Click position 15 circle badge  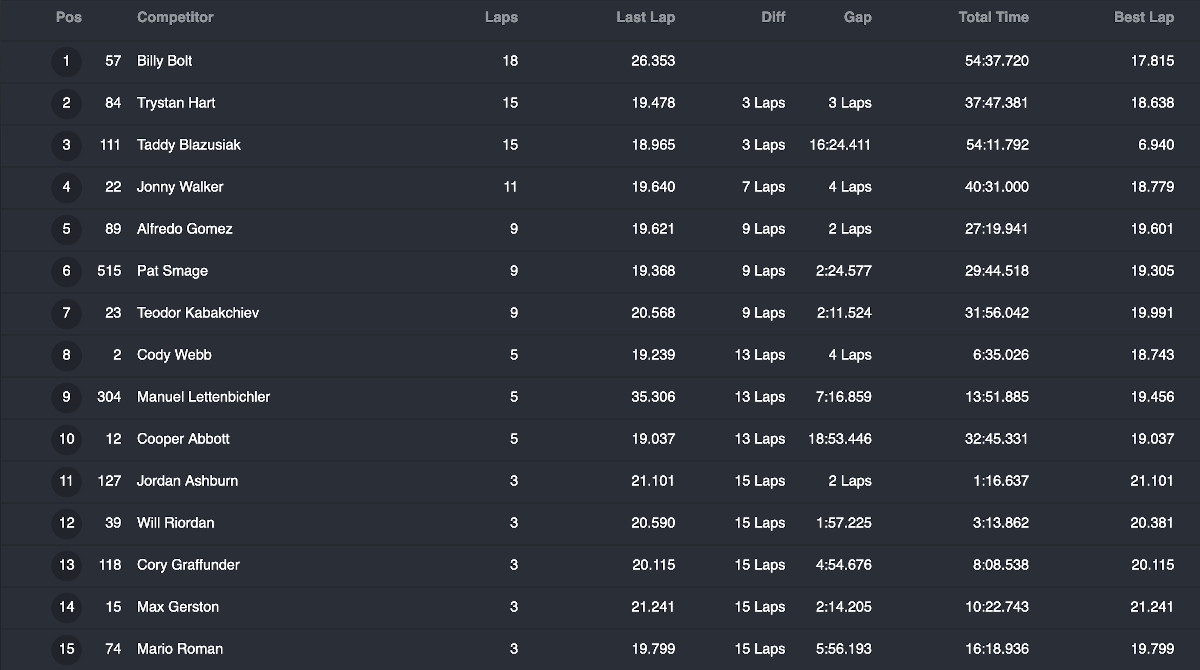[67, 649]
